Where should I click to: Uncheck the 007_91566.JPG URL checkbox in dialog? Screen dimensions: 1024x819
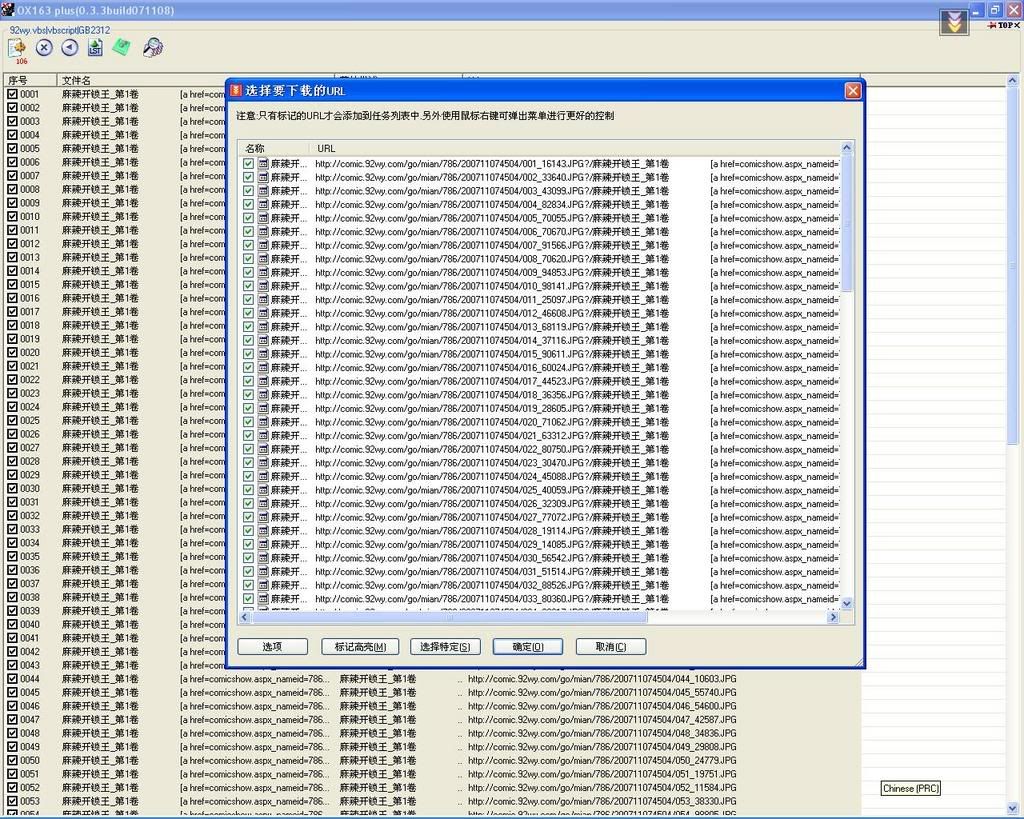(248, 246)
